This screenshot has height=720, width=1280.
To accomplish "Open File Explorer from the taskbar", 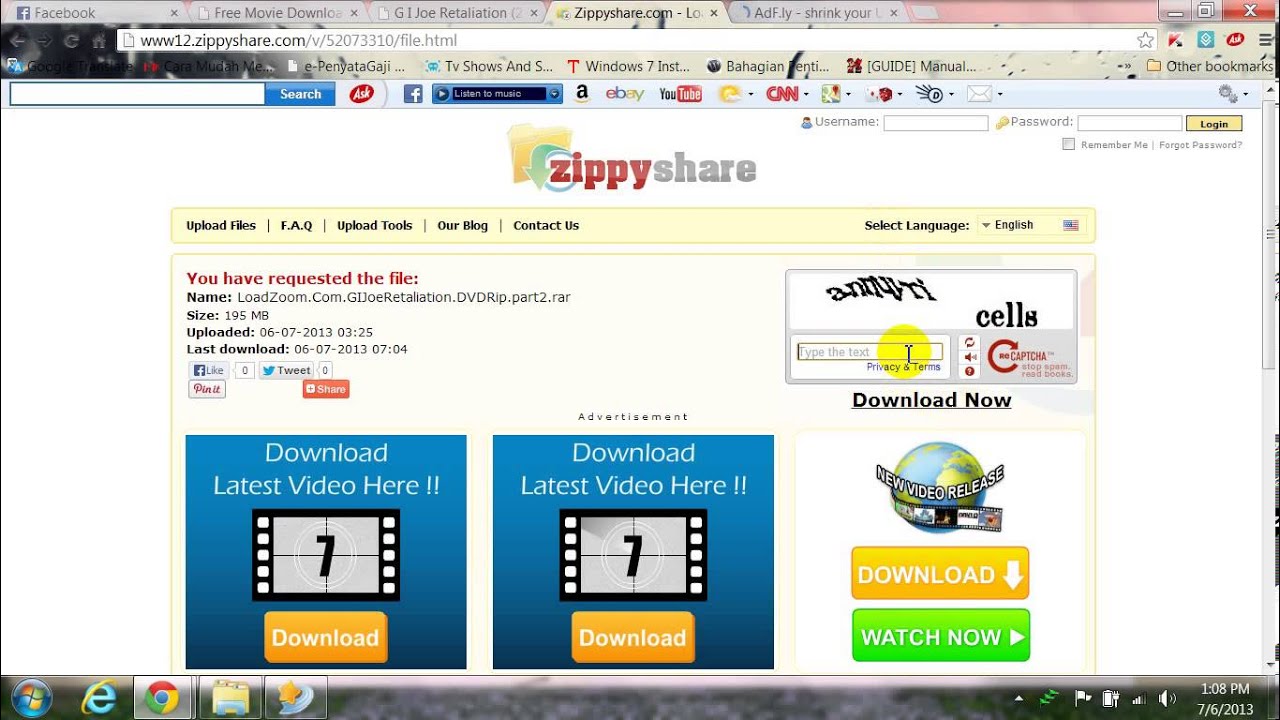I will coord(230,697).
